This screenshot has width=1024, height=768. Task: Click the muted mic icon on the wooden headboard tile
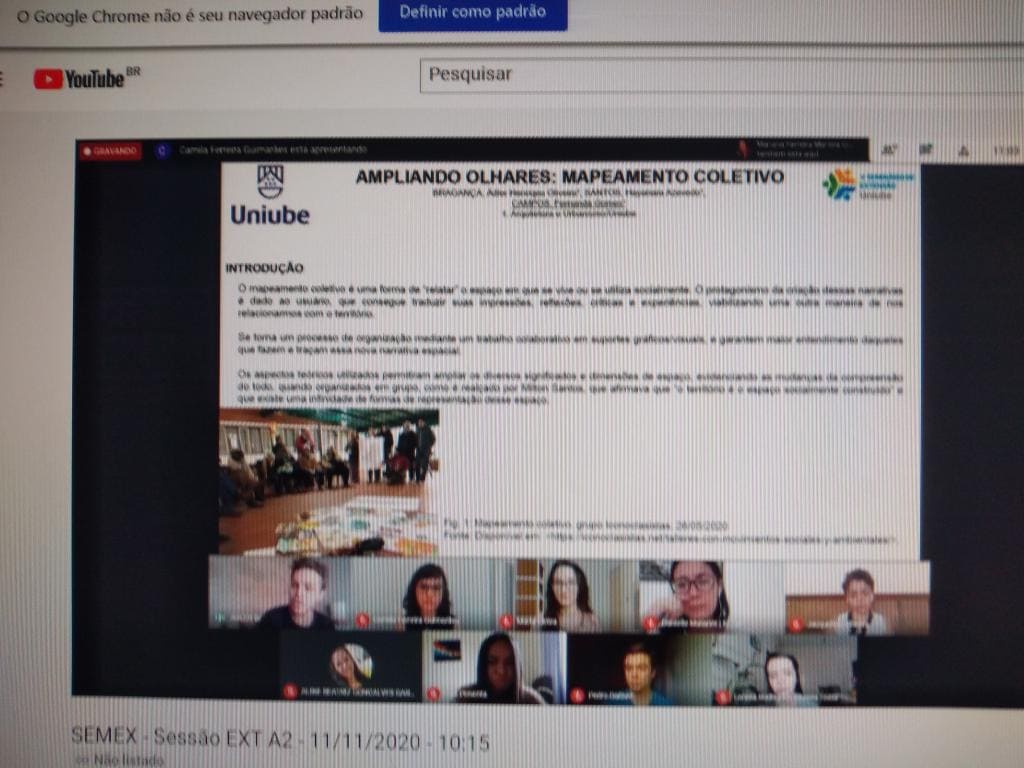pyautogui.click(x=795, y=625)
